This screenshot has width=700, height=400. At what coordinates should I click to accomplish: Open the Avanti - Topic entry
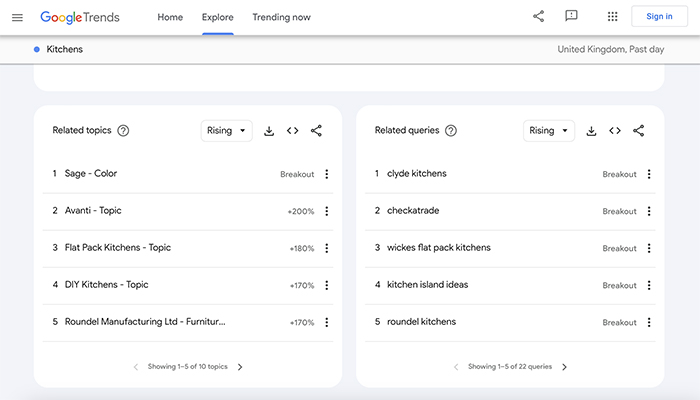[x=93, y=211]
